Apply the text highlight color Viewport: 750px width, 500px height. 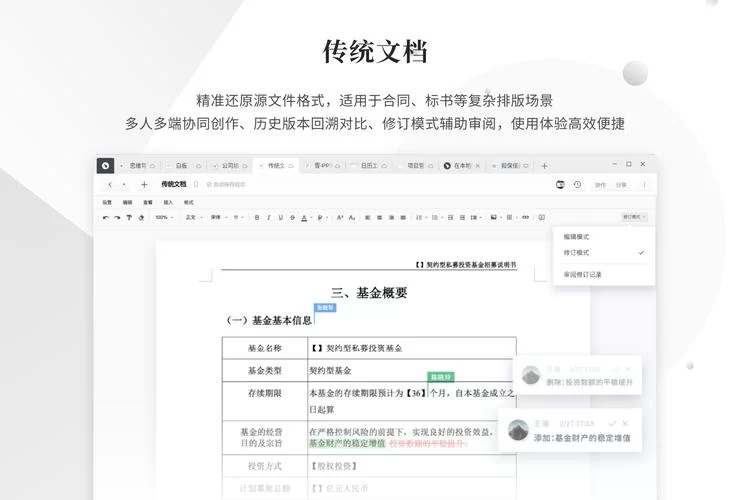[x=320, y=218]
